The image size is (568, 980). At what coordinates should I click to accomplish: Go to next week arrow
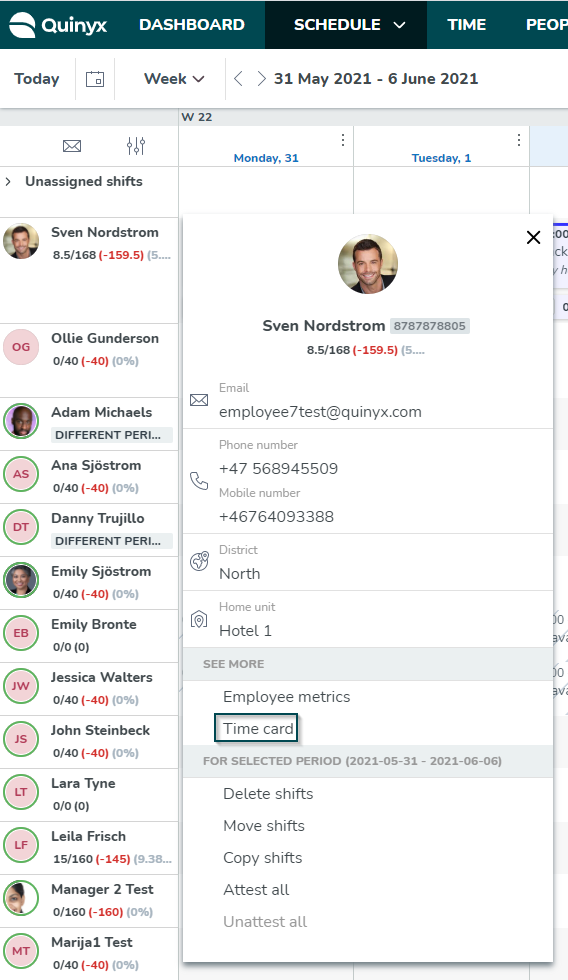261,79
